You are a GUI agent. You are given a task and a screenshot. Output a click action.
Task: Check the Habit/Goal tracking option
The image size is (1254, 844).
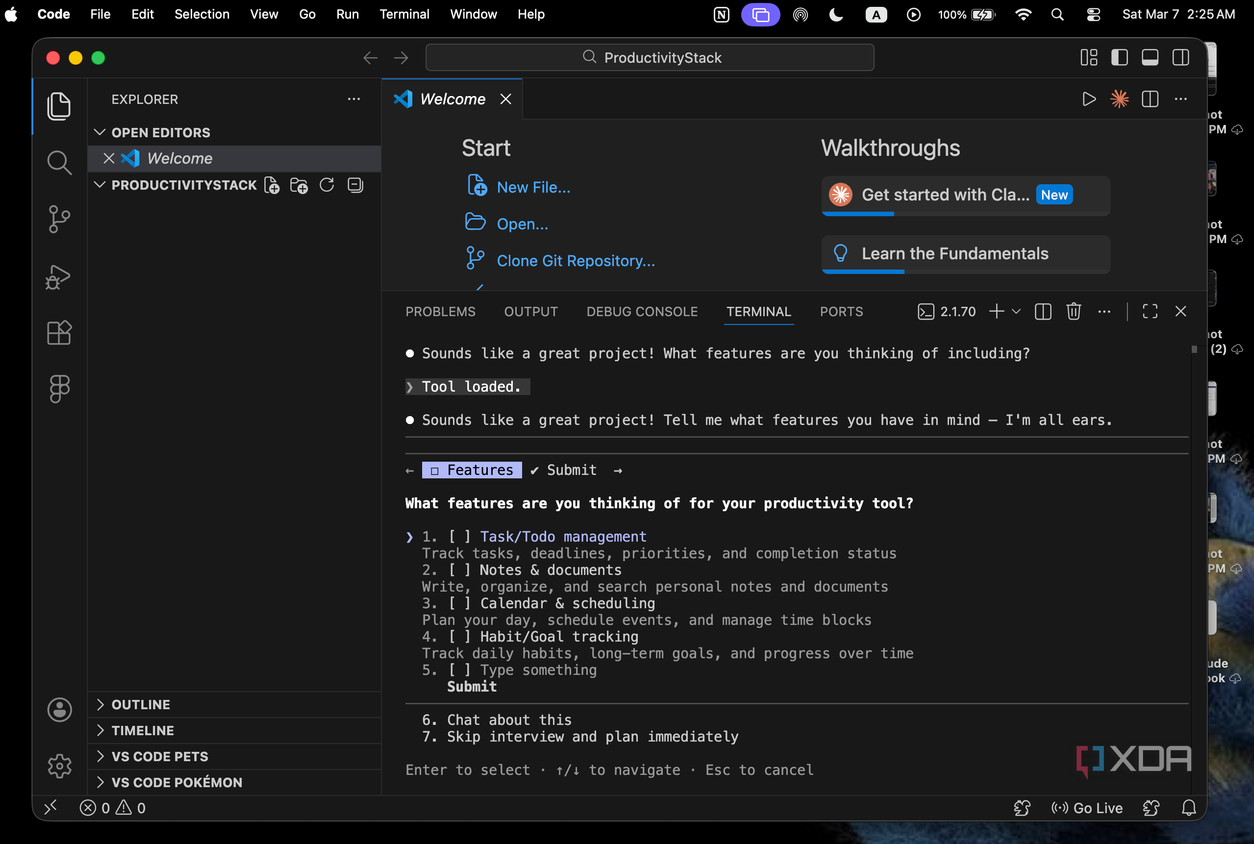(459, 637)
